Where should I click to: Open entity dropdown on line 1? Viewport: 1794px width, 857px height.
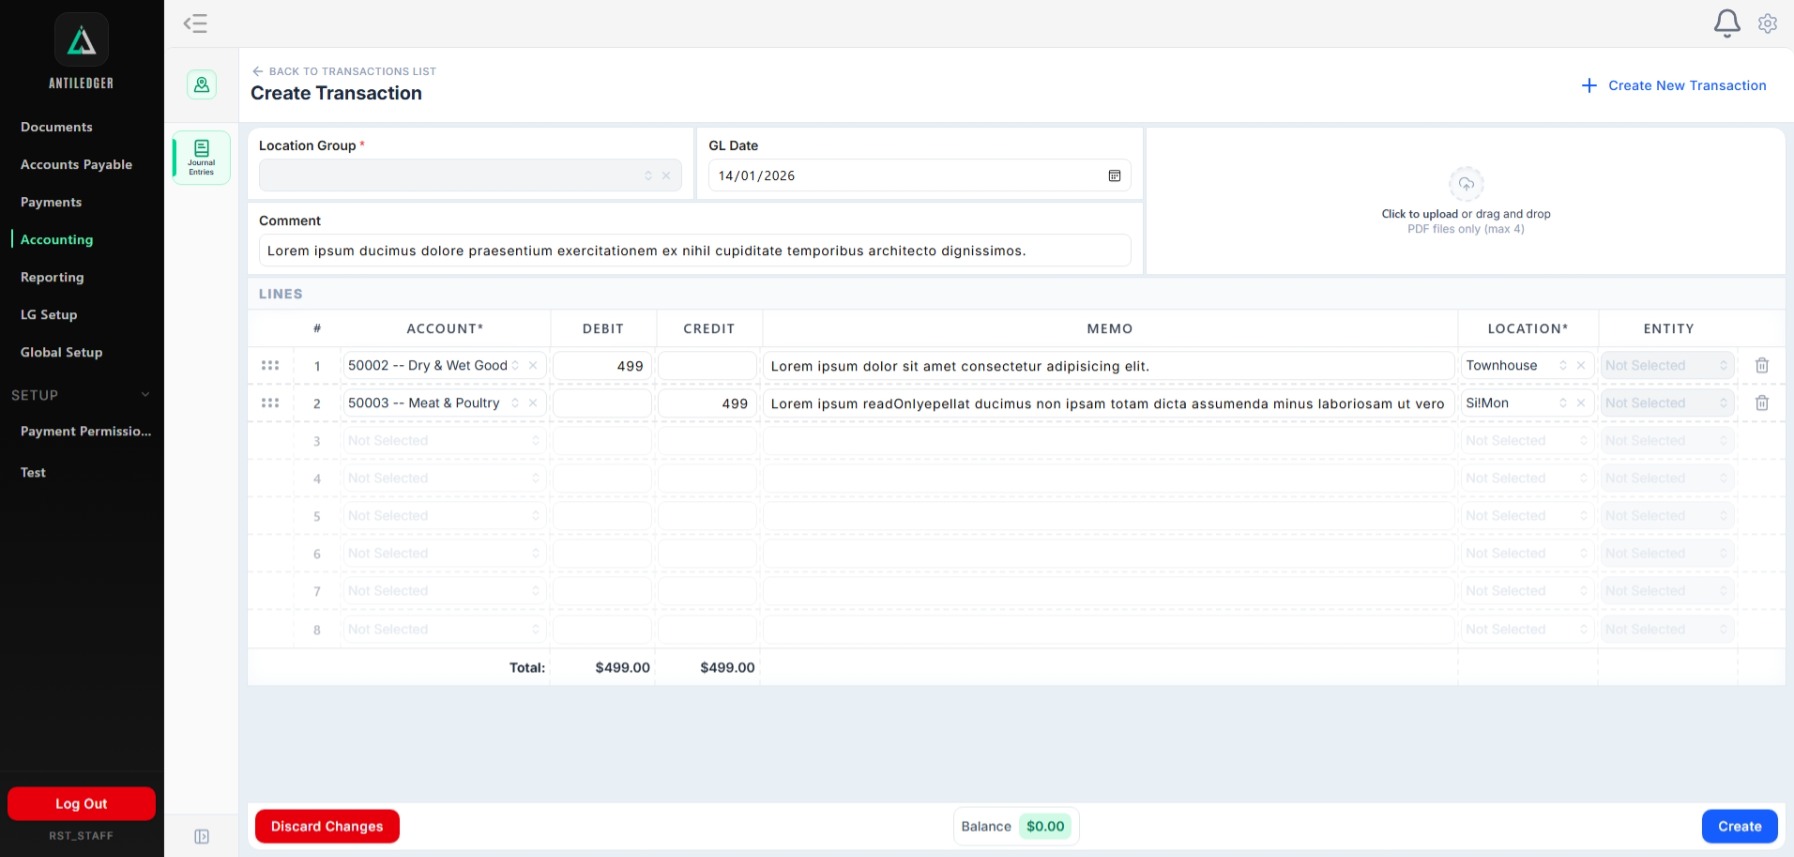tap(1667, 366)
